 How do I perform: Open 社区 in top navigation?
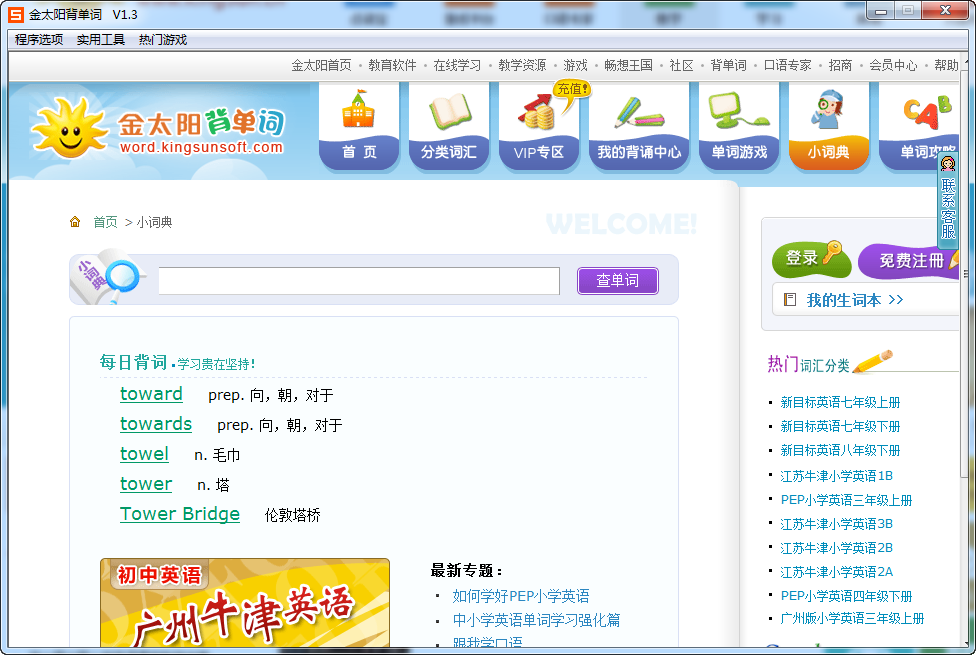(682, 65)
